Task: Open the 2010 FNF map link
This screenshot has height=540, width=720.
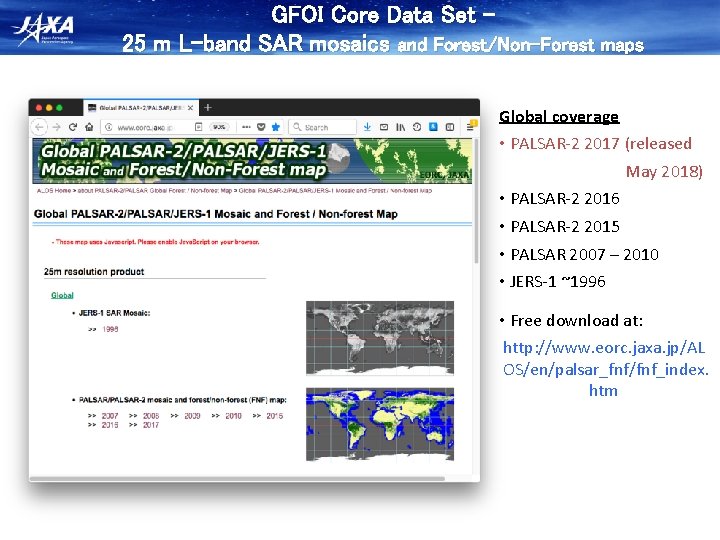Action: point(233,416)
